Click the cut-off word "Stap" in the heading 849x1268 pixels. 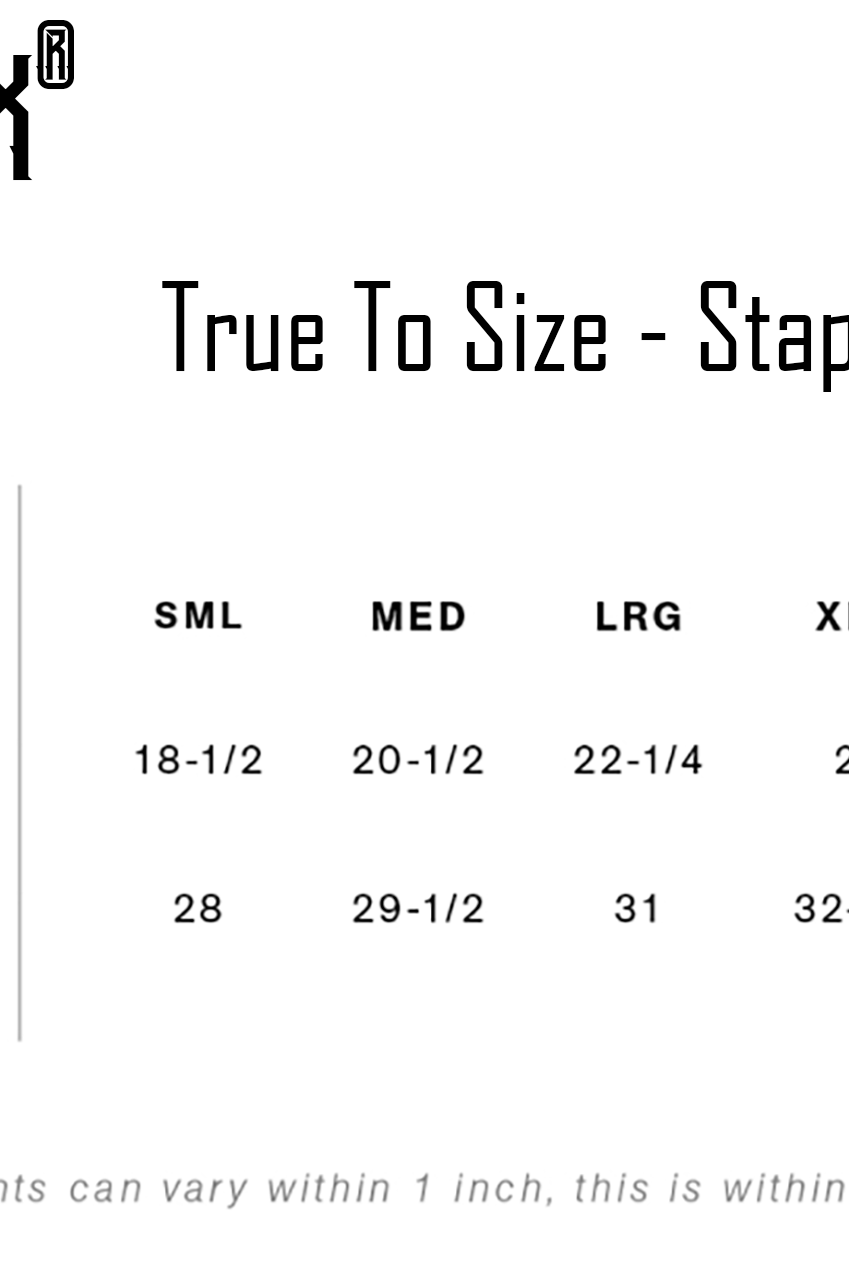773,330
